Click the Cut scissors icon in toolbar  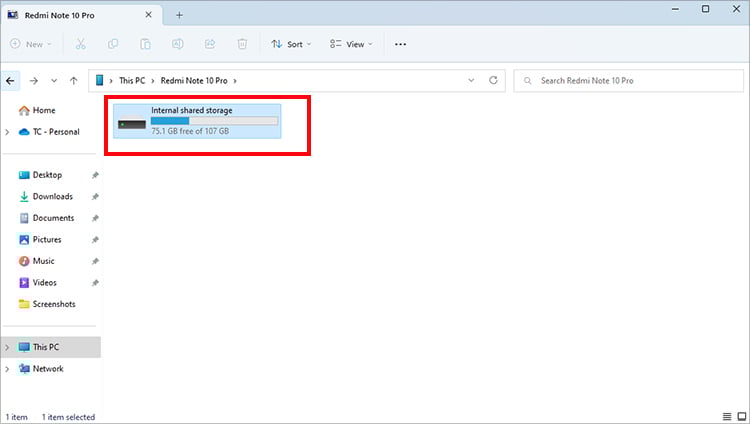(81, 44)
